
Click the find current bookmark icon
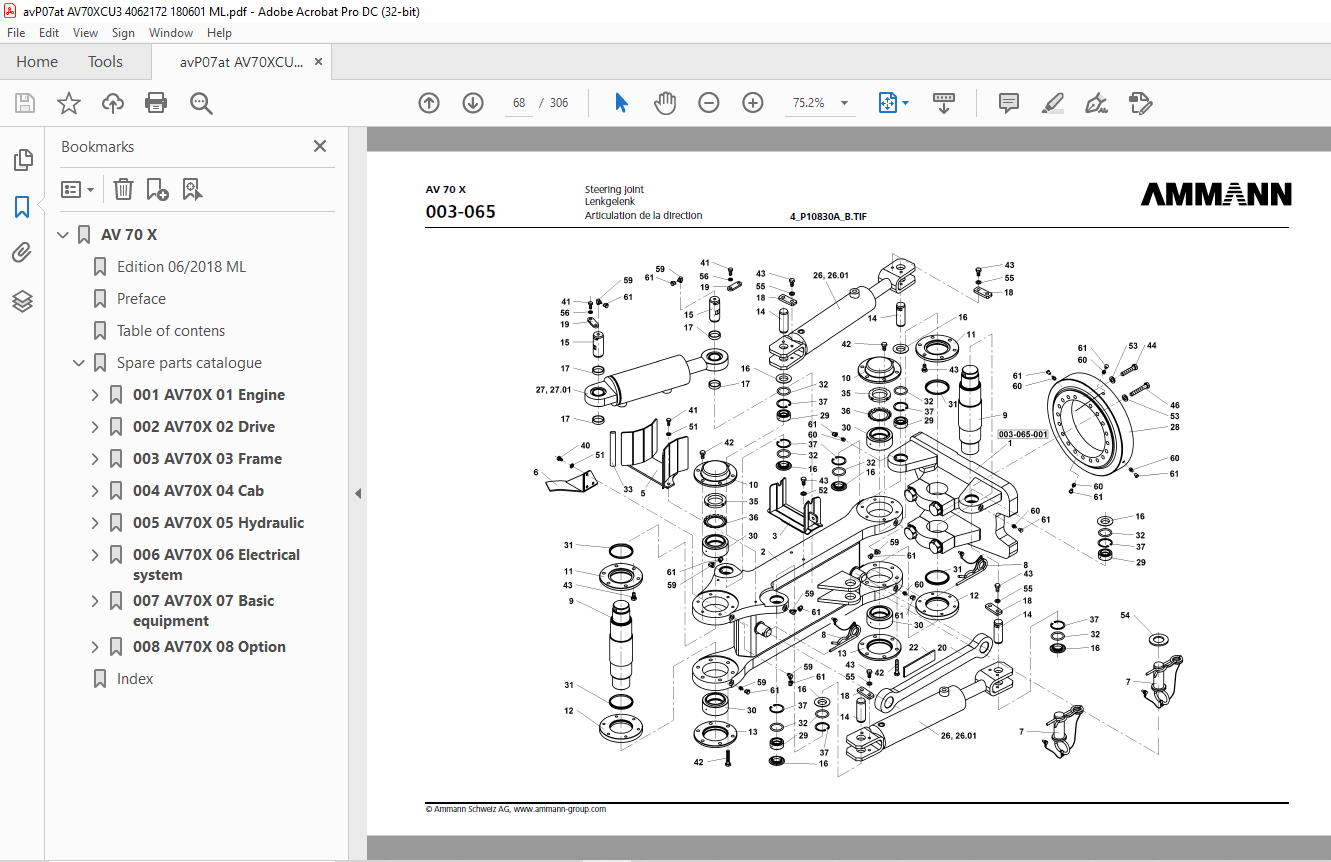[192, 189]
